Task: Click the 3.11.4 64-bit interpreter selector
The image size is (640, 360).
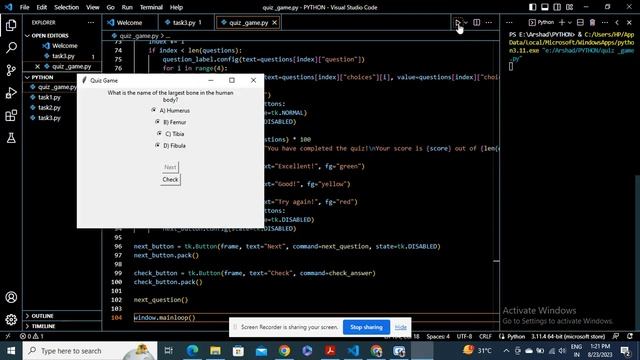Action: tap(569, 336)
